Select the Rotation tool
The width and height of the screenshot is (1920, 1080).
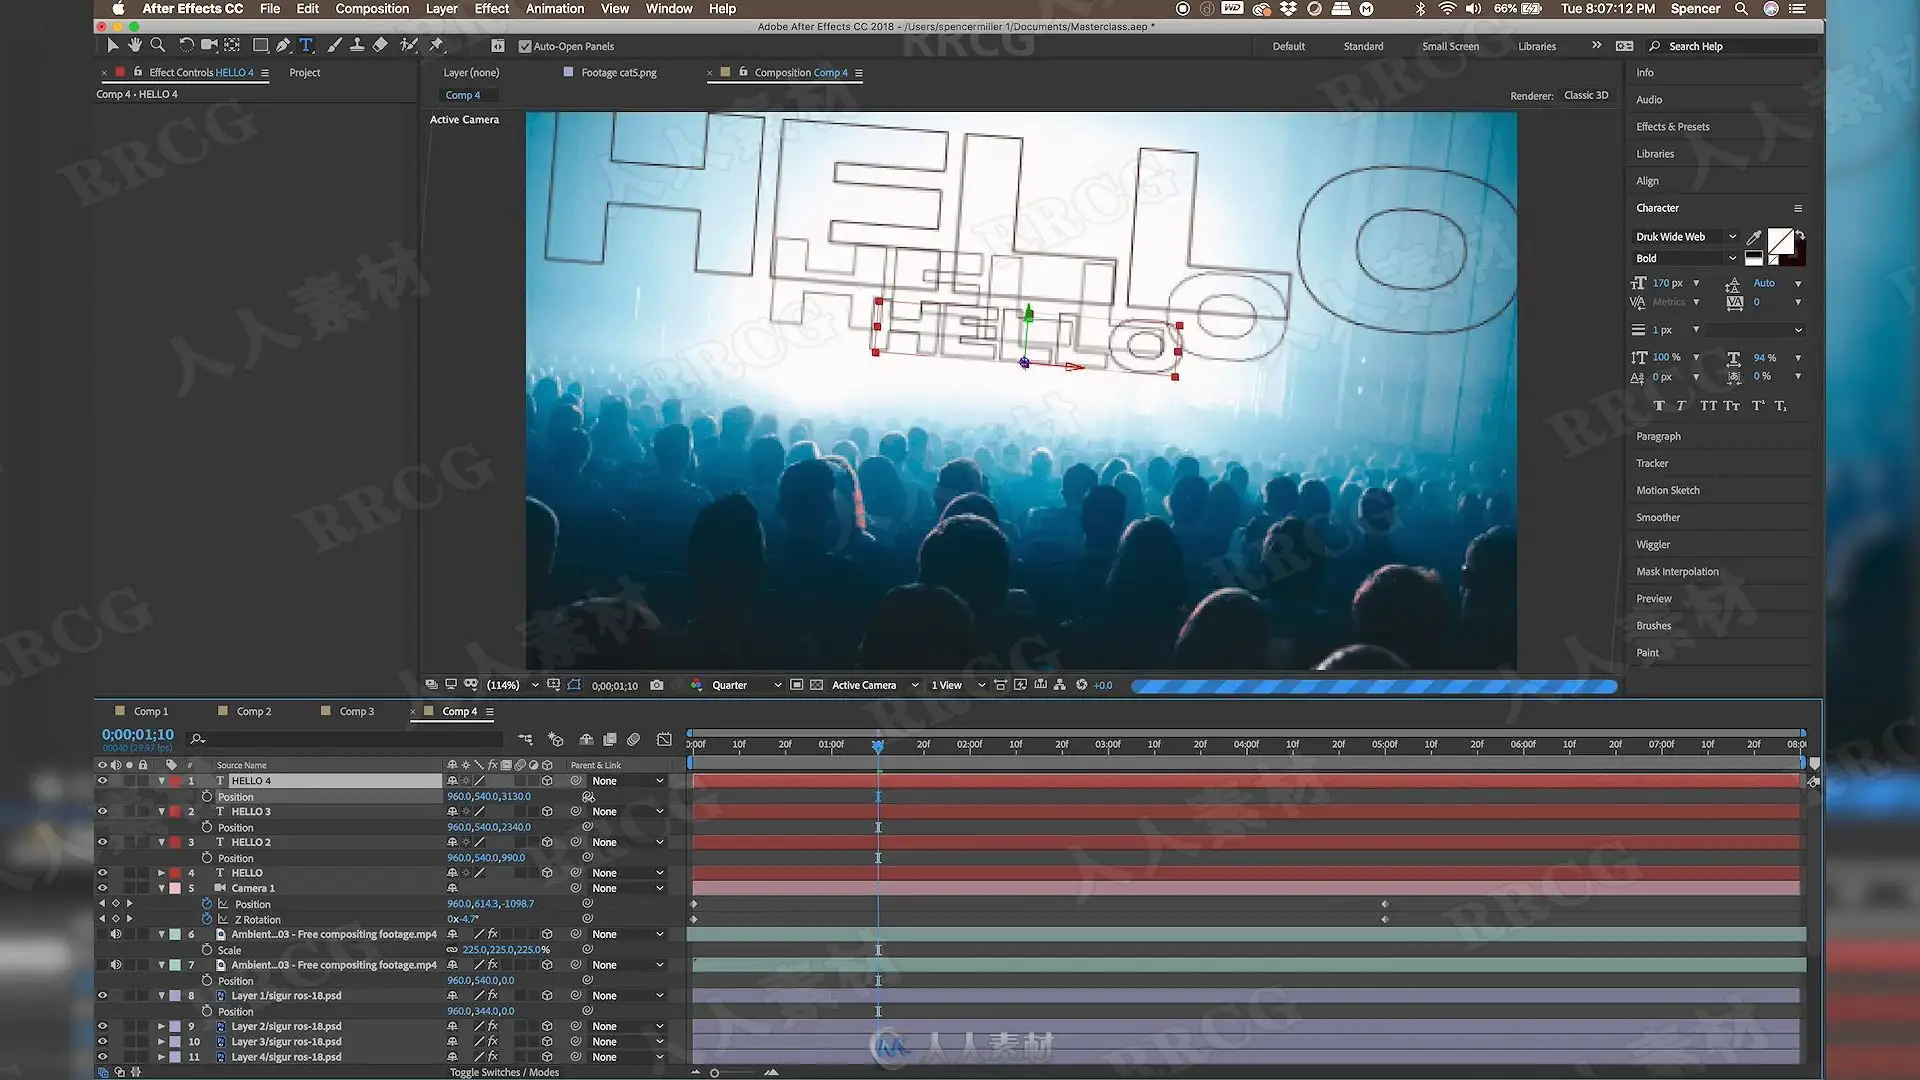tap(185, 45)
